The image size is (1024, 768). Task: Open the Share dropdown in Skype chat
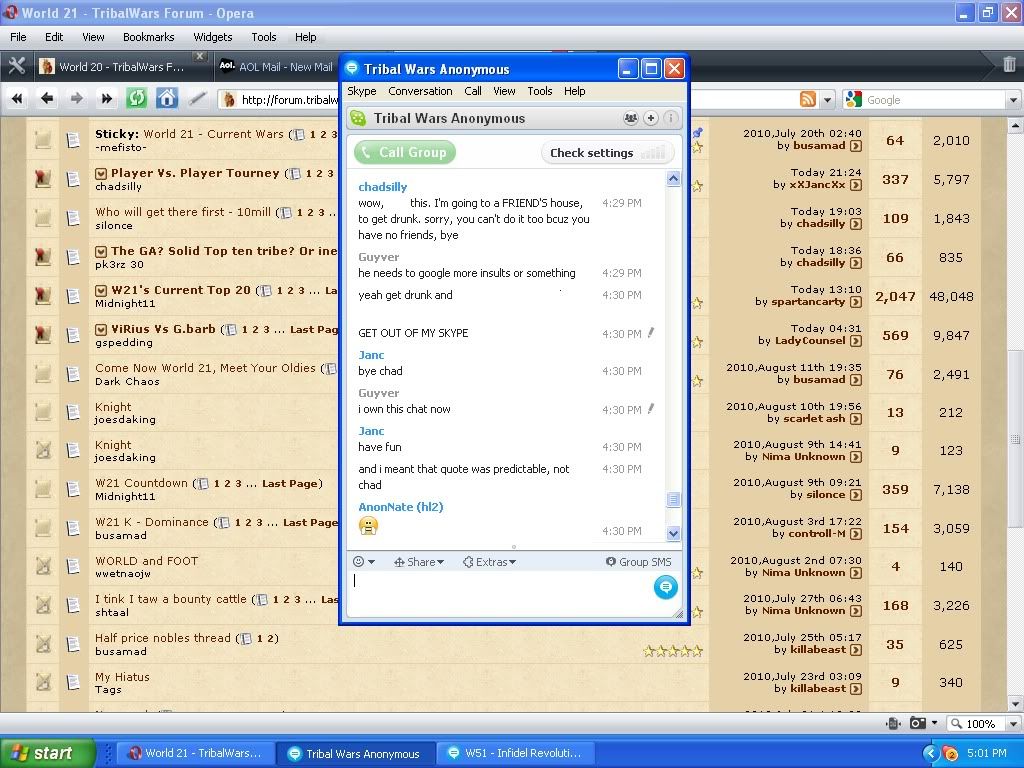[419, 562]
